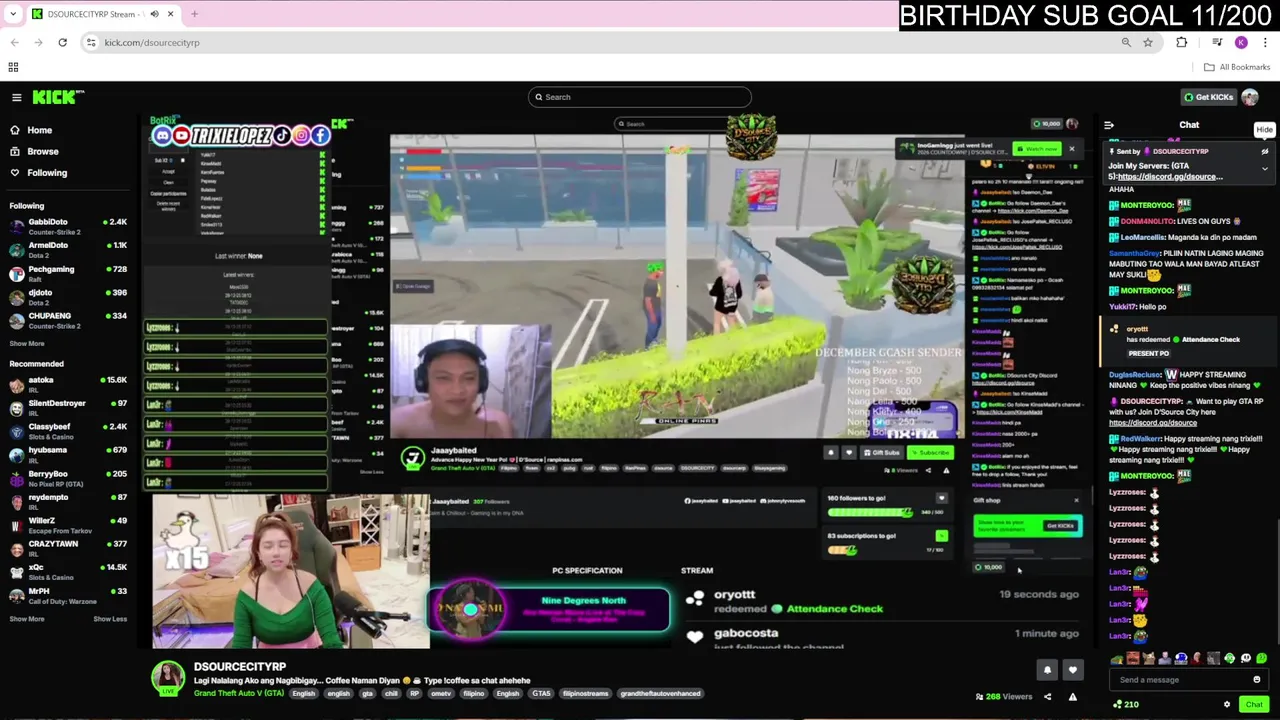Expand the pinned message chevron in chat
Screen dimensions: 1280x720
(x=1264, y=169)
